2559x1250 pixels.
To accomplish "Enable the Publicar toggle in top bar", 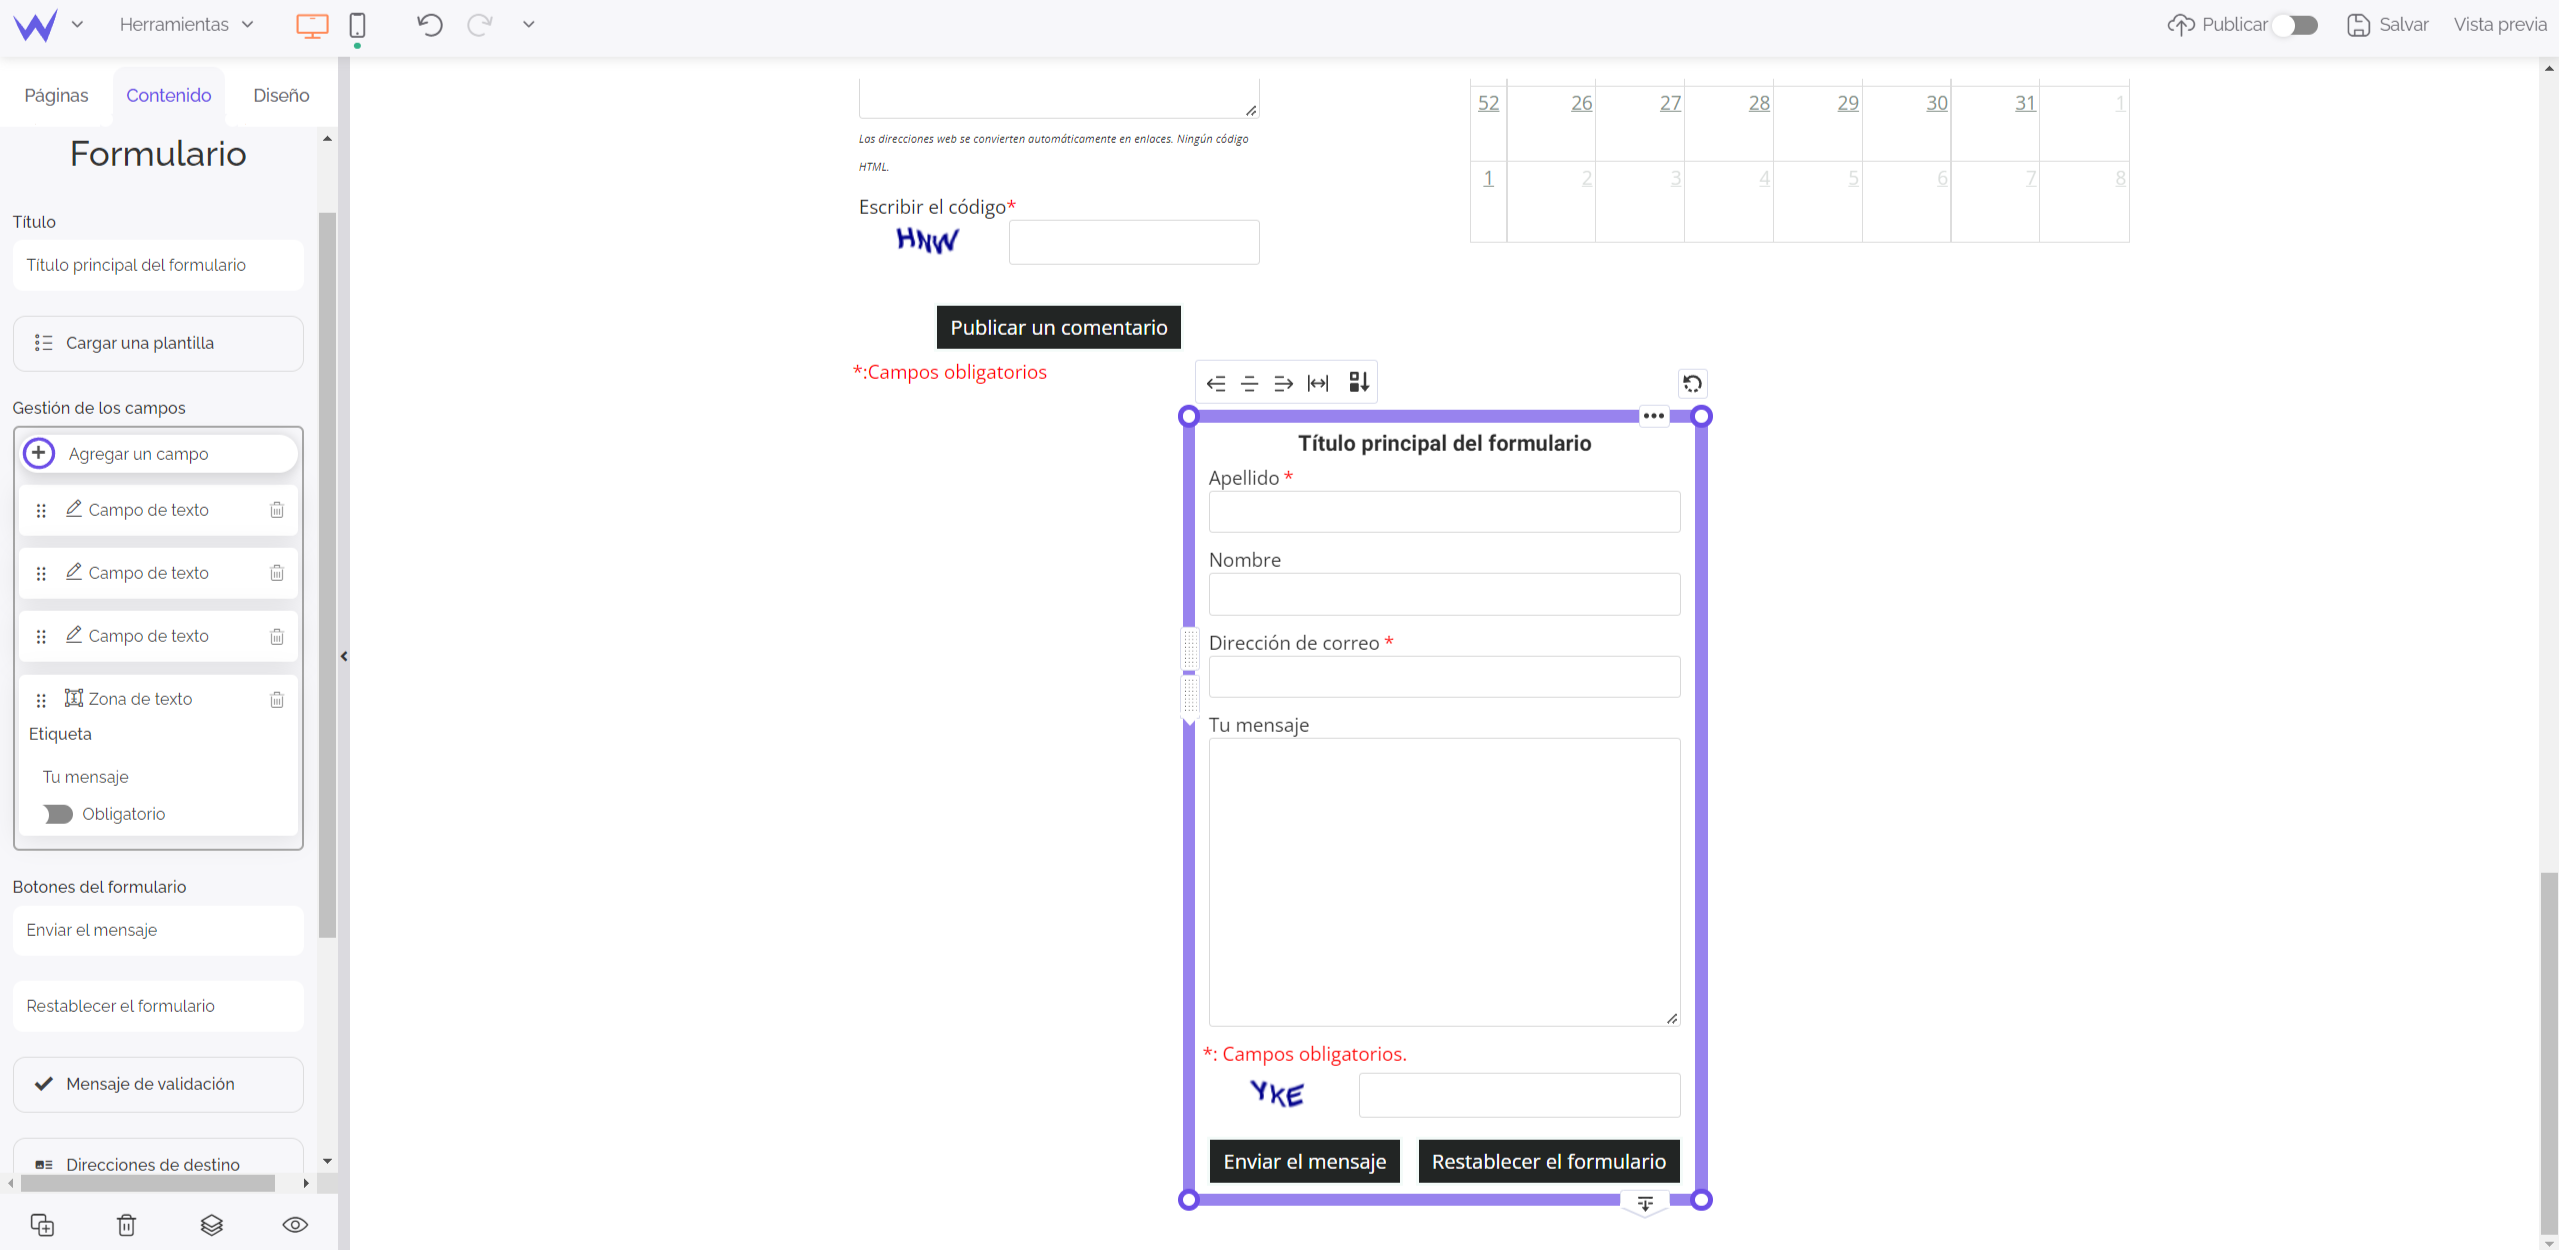I will click(2301, 24).
